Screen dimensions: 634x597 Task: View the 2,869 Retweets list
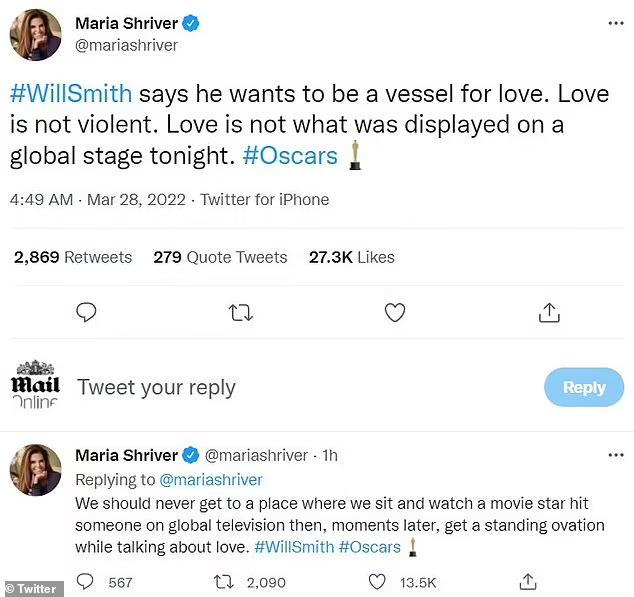pos(73,257)
